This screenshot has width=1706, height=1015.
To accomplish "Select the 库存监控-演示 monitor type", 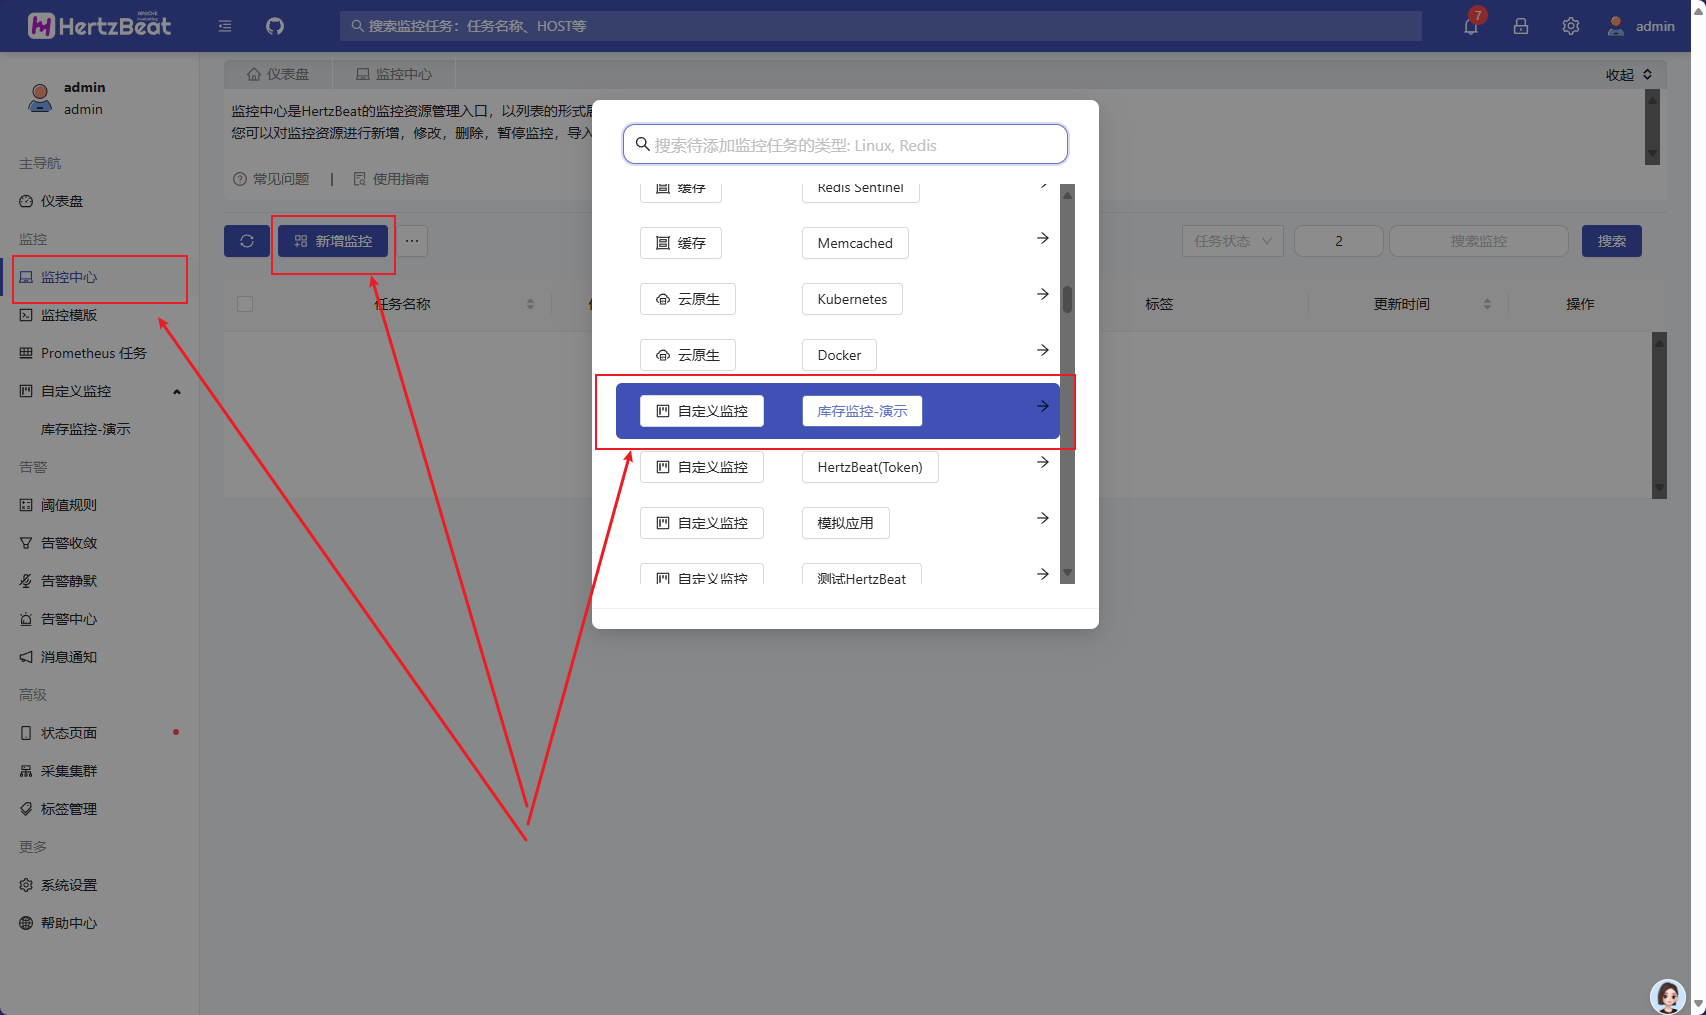I will (861, 411).
